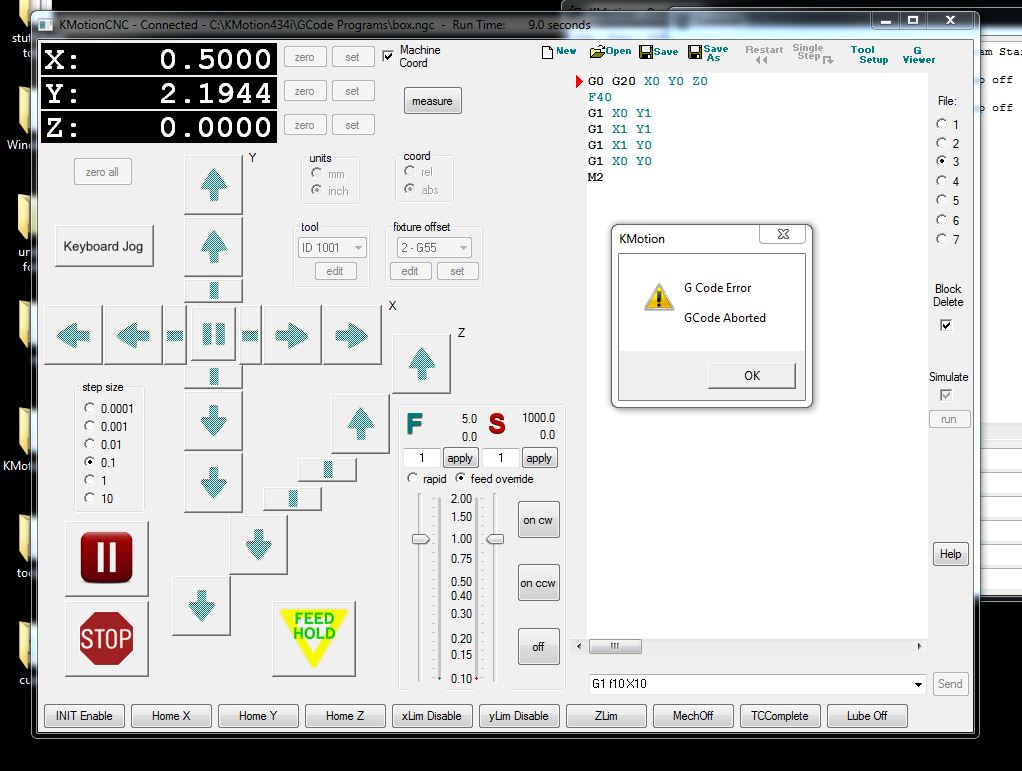Dismiss the G Code Error with OK
Viewport: 1022px width, 771px height.
751,376
